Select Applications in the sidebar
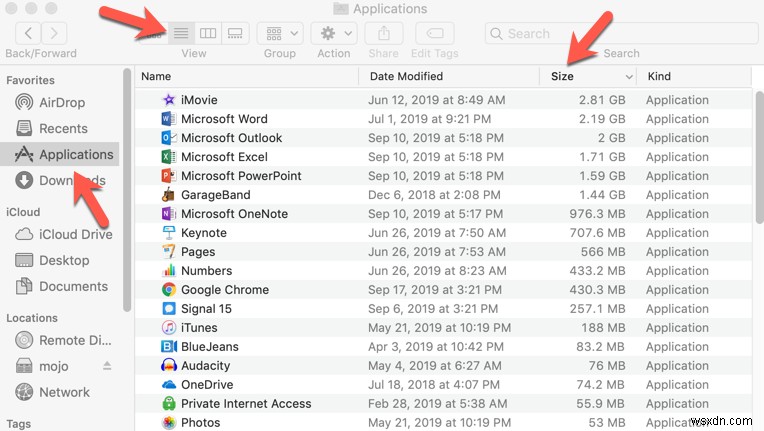The height and width of the screenshot is (431, 764). coord(59,154)
